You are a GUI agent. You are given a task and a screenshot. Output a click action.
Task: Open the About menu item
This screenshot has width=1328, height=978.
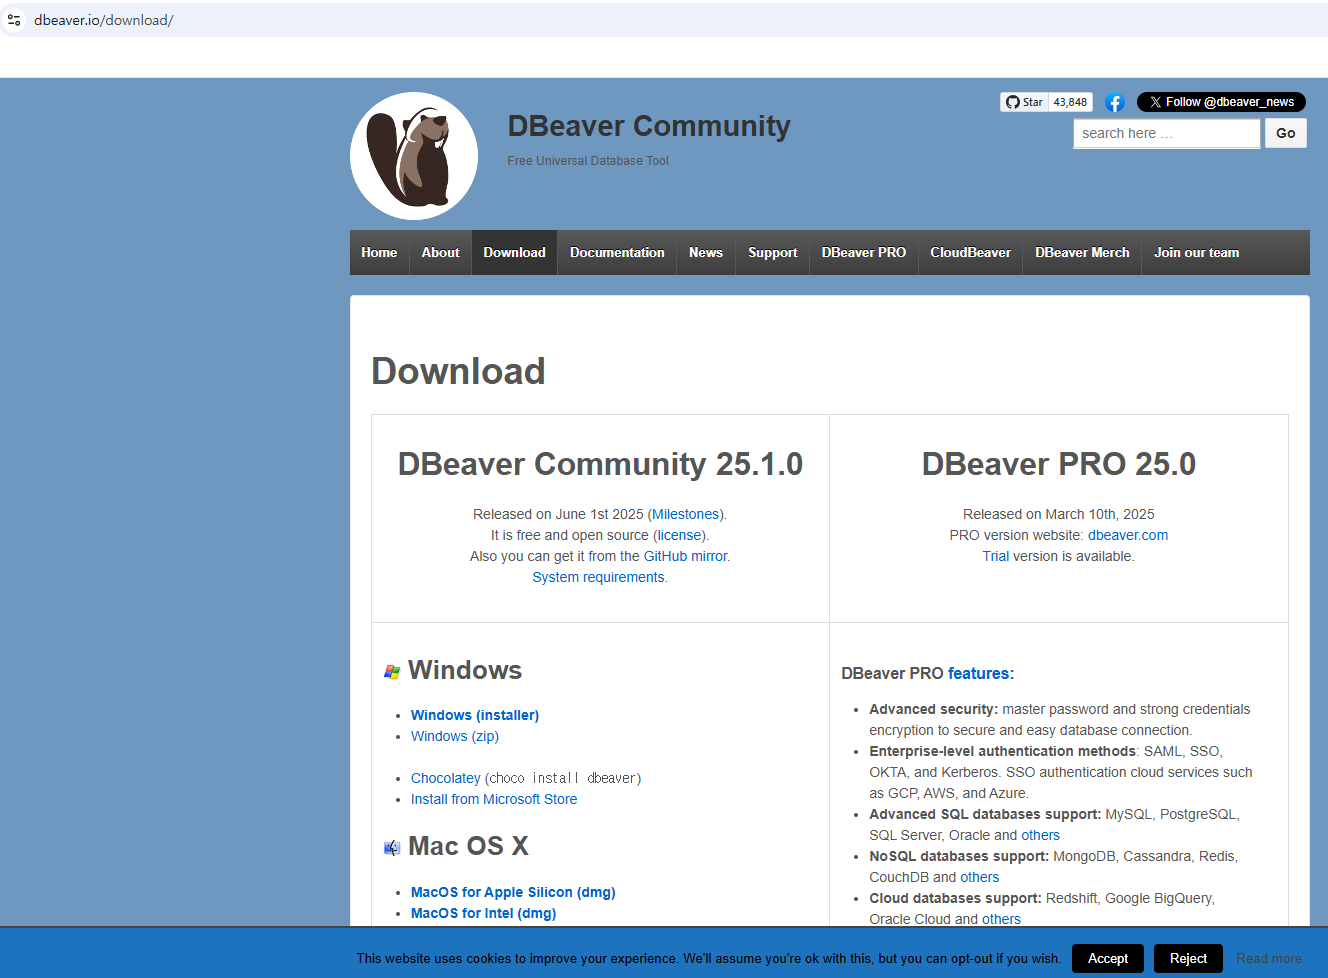(440, 252)
